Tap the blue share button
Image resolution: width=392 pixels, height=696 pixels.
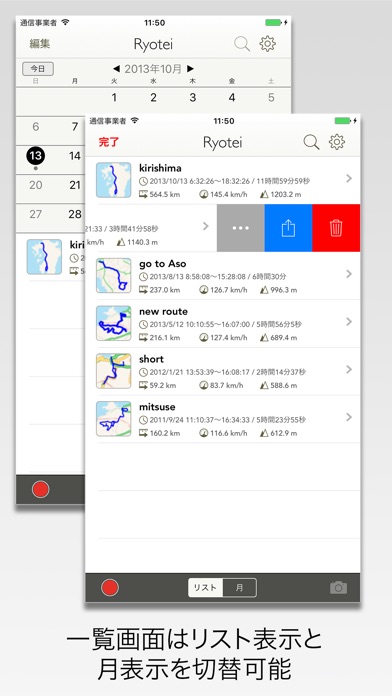288,228
